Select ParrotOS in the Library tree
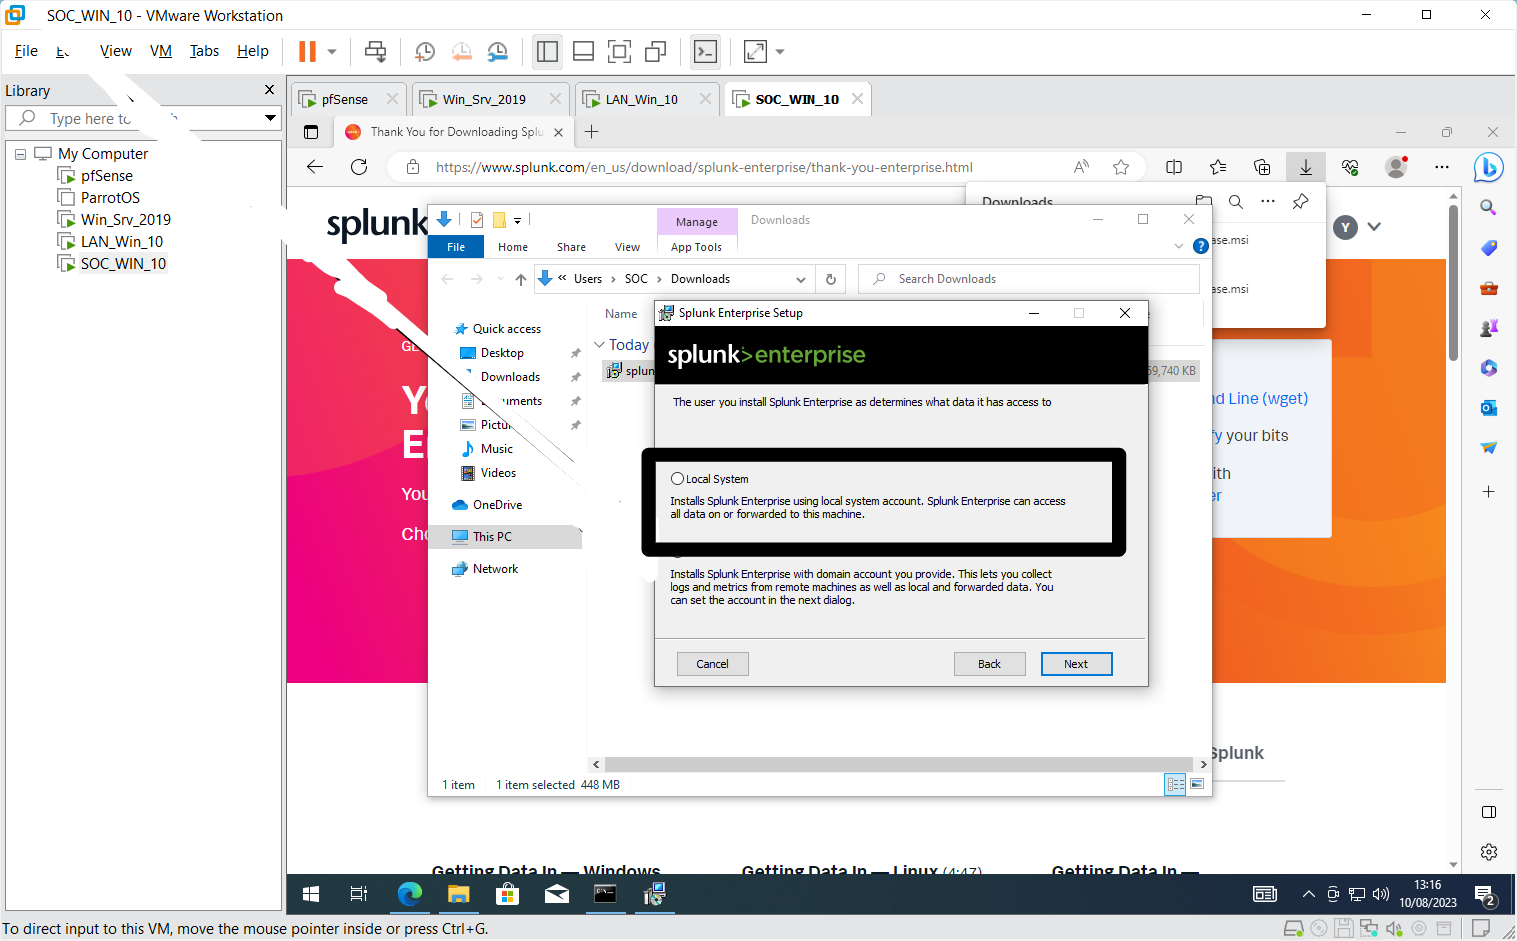The width and height of the screenshot is (1517, 941). 110,198
